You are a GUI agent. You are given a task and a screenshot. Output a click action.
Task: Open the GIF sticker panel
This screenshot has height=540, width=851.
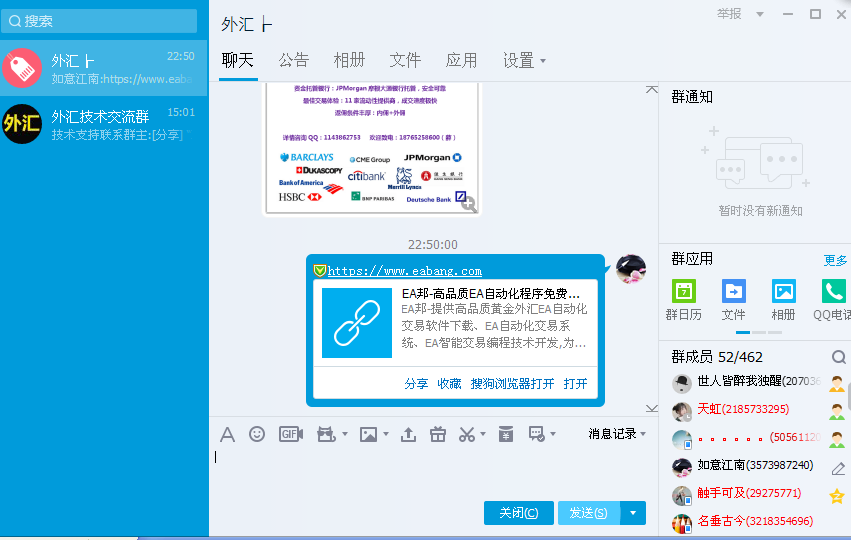tap(291, 434)
